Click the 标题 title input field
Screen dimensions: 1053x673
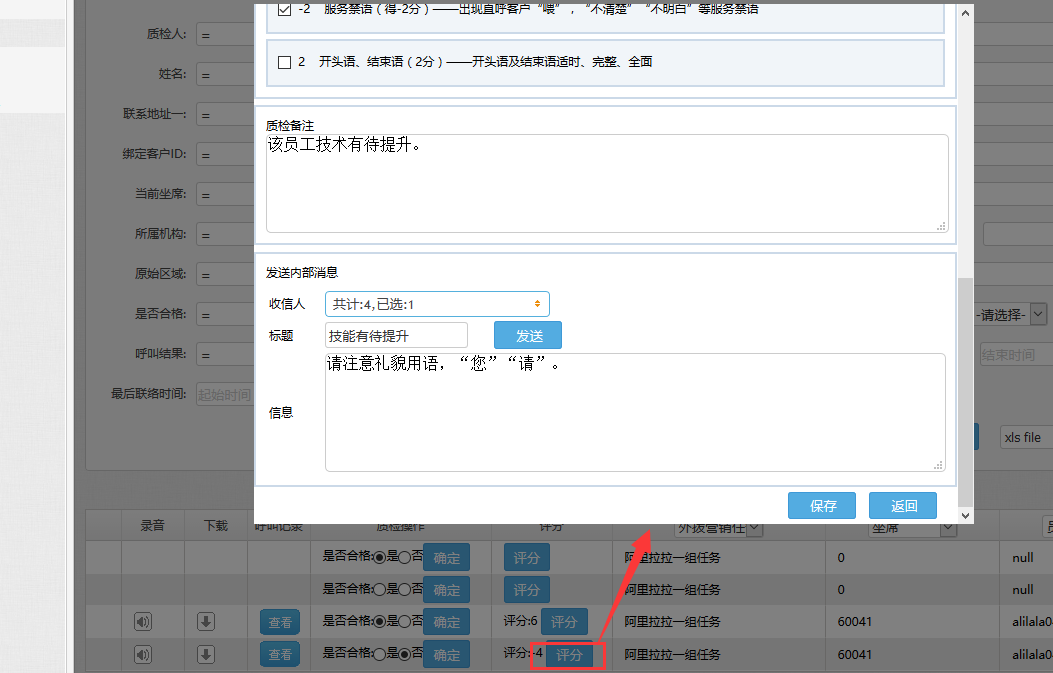(396, 335)
